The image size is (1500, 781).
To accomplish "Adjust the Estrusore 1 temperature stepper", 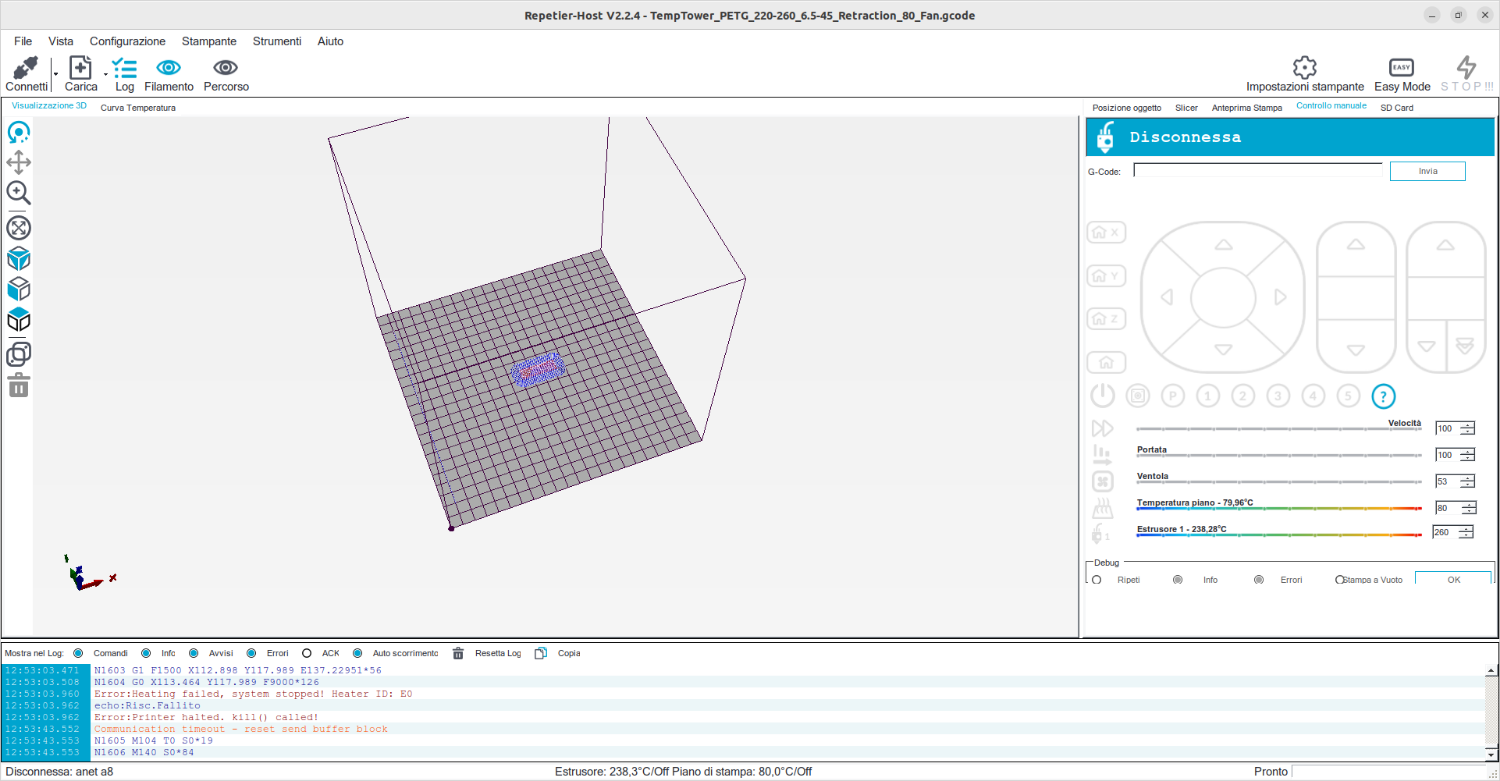I will [1467, 532].
